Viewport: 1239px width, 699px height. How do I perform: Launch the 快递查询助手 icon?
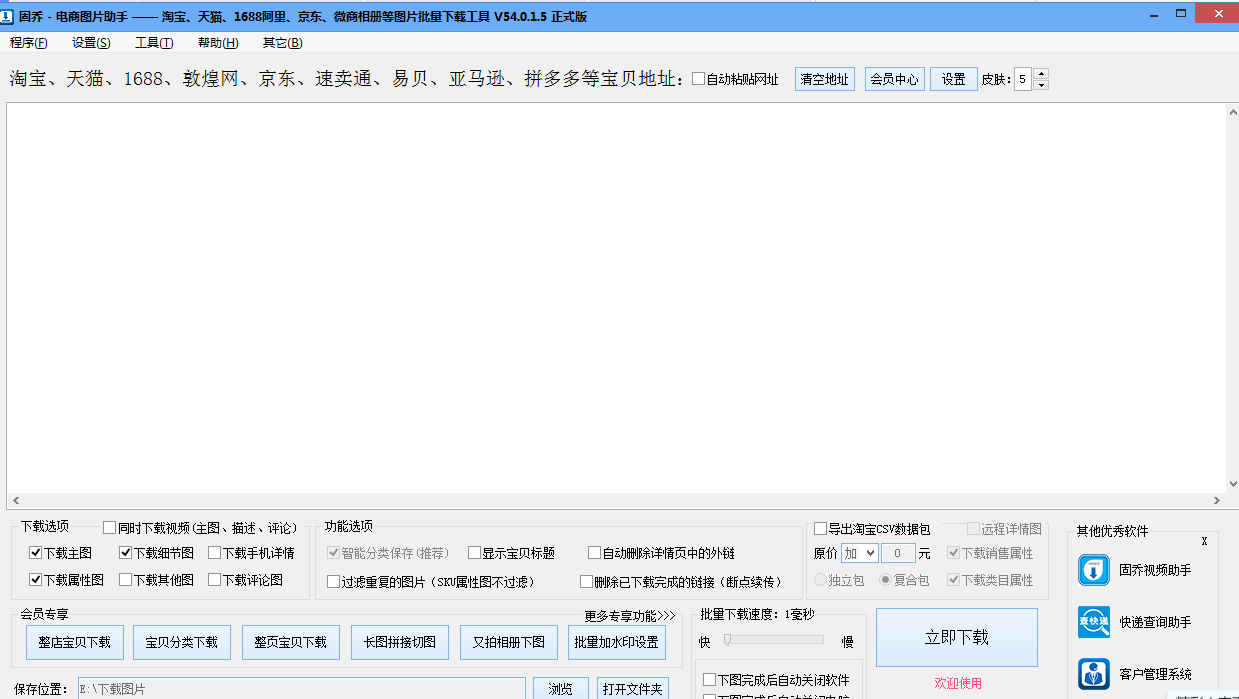tap(1094, 622)
